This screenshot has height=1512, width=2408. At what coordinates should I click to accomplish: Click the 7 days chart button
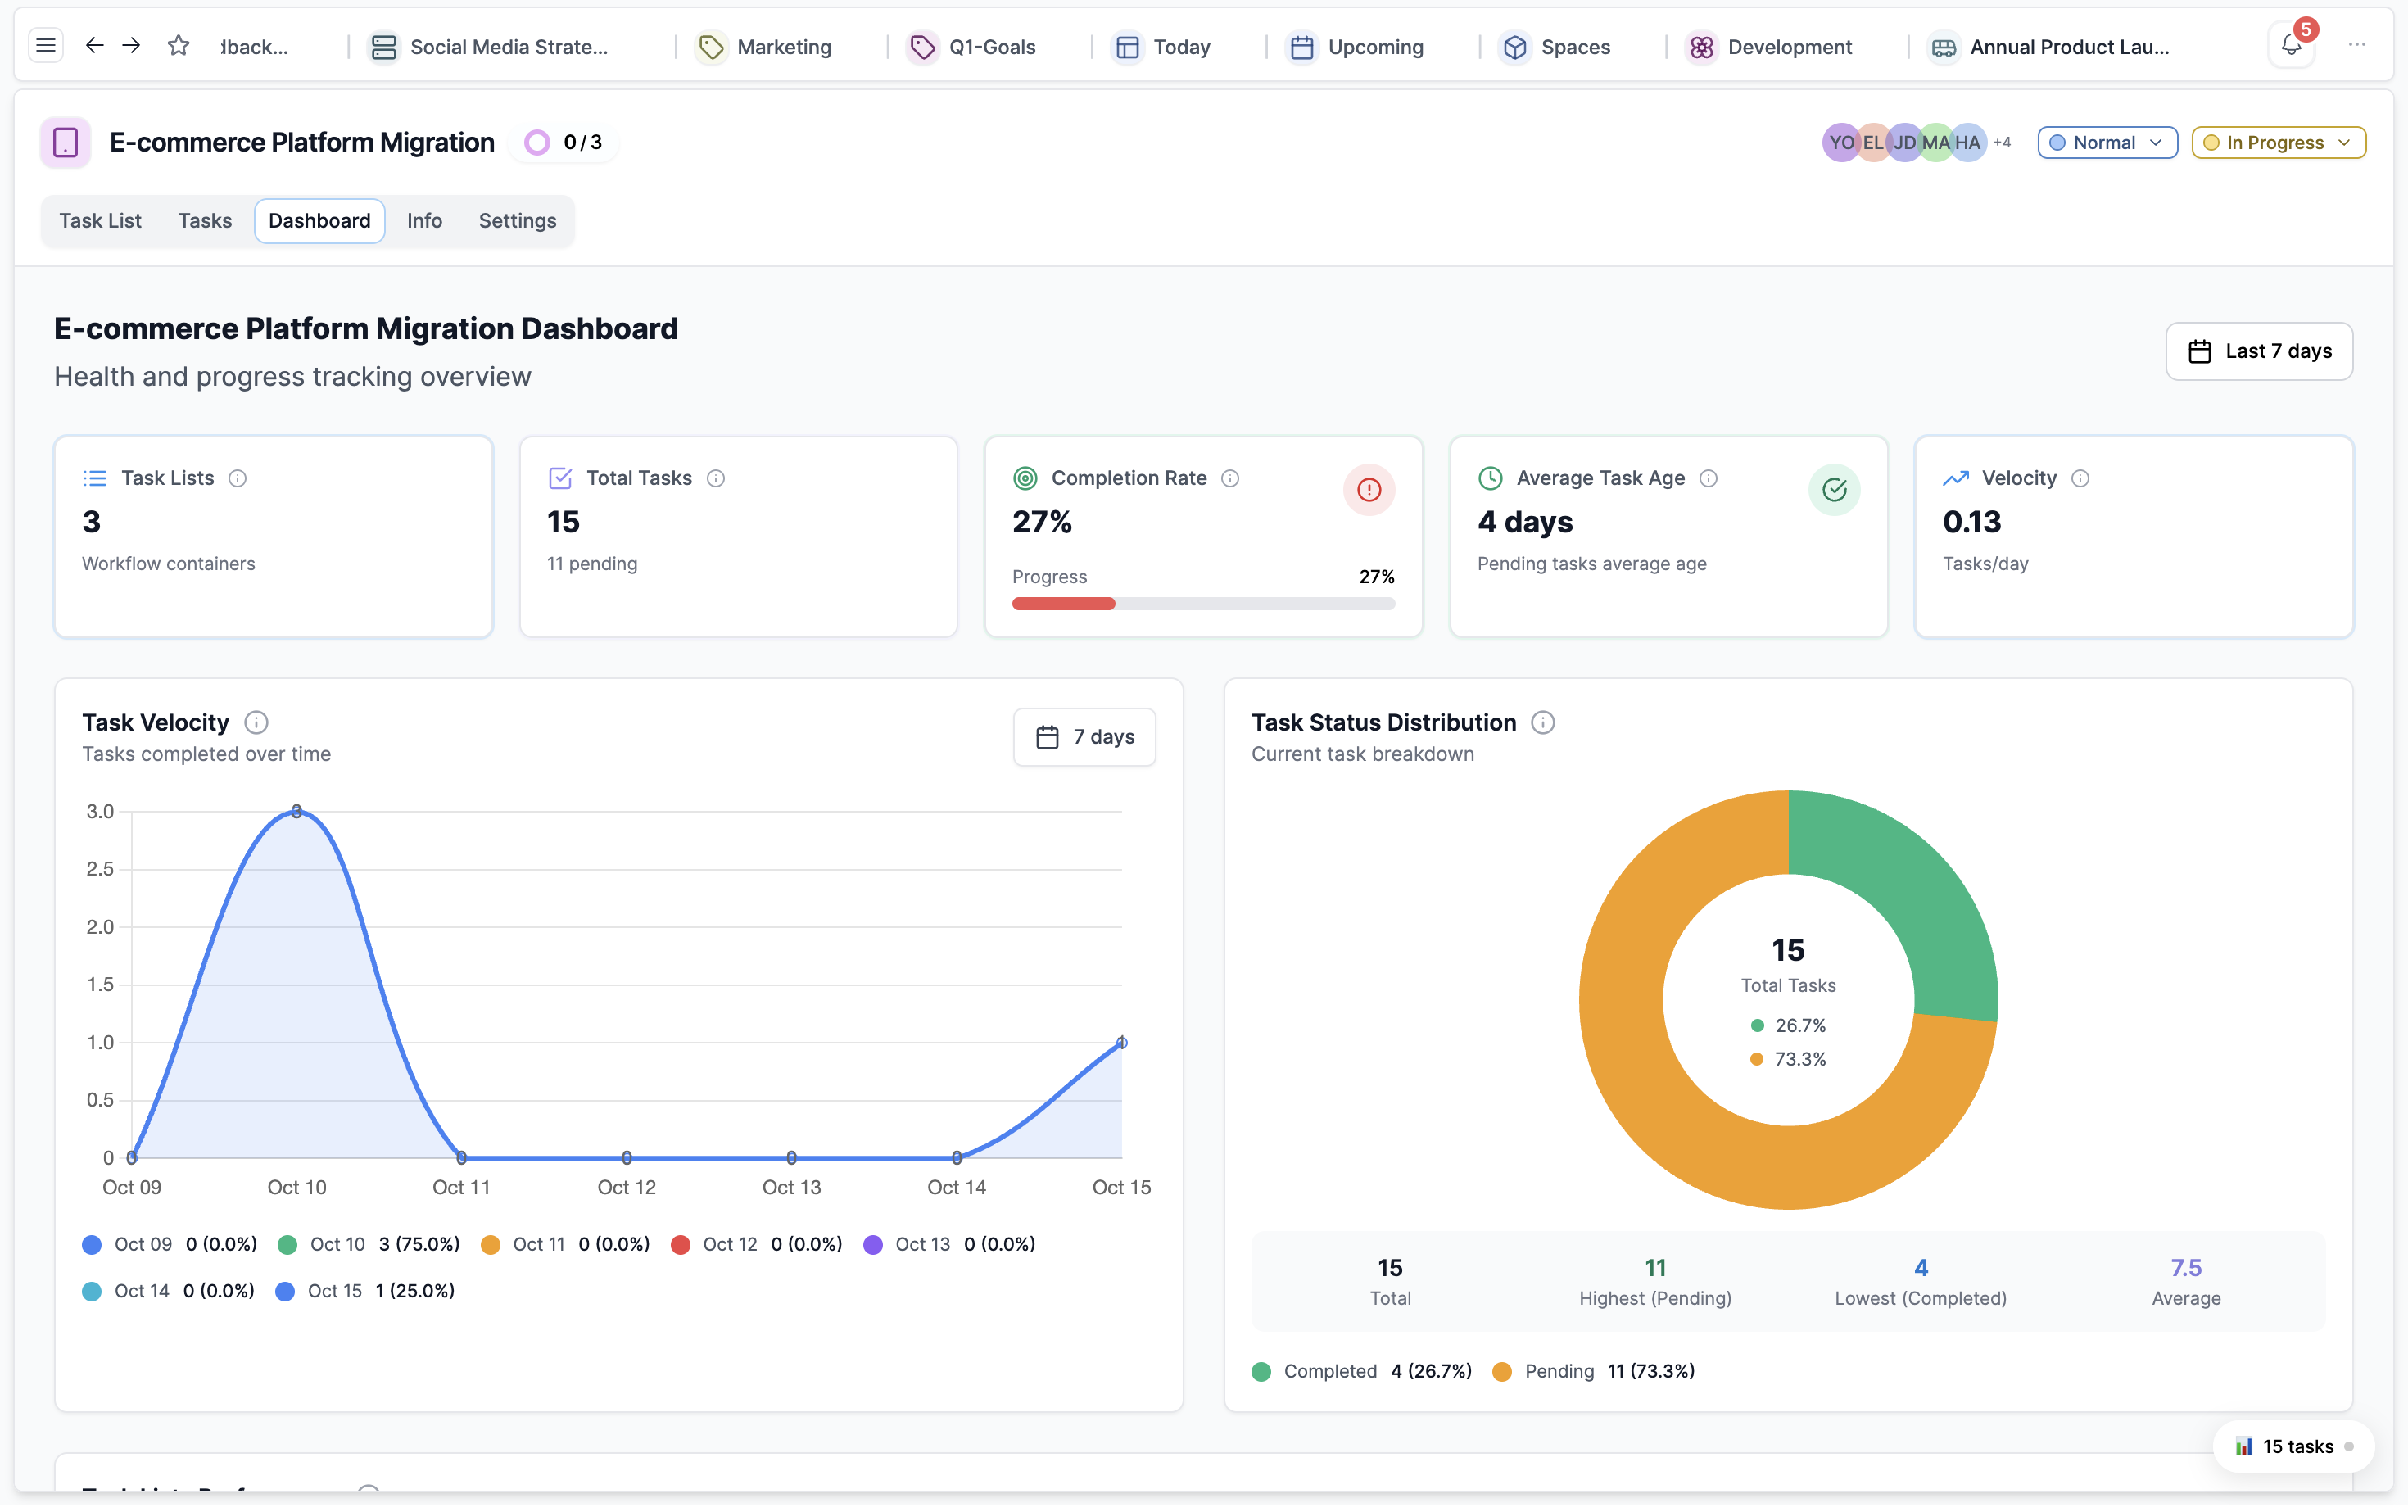1085,739
